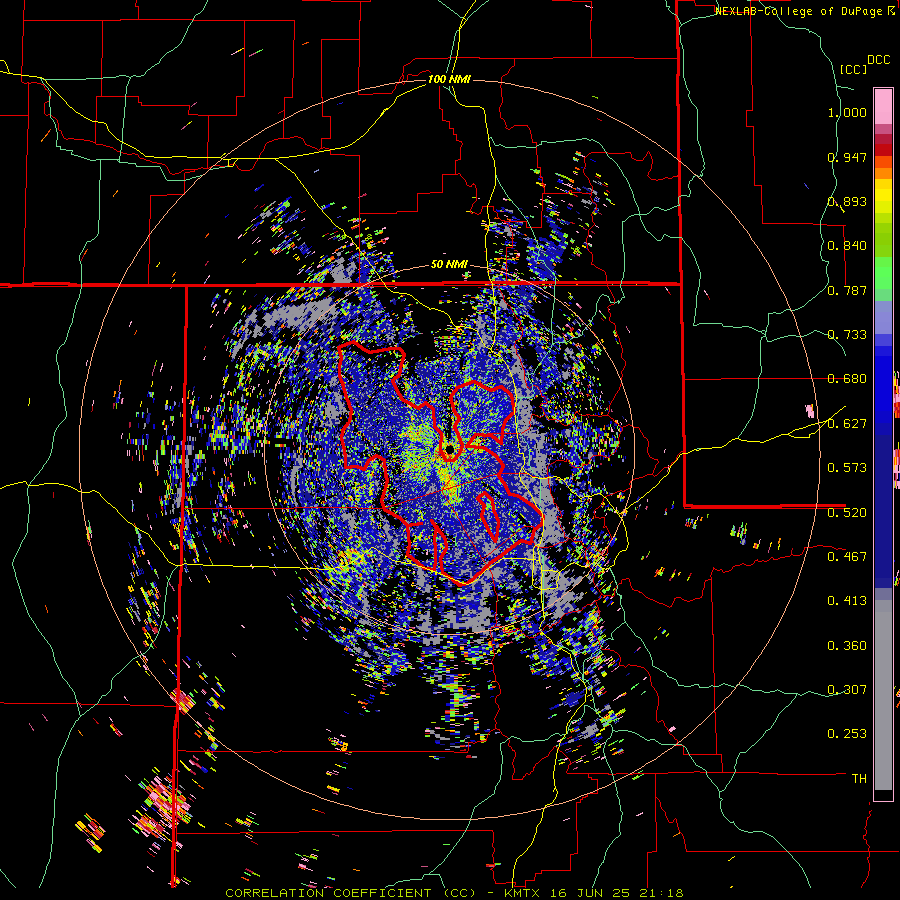Select the 0.573 scale value
Viewport: 900px width, 900px height.
(x=847, y=468)
